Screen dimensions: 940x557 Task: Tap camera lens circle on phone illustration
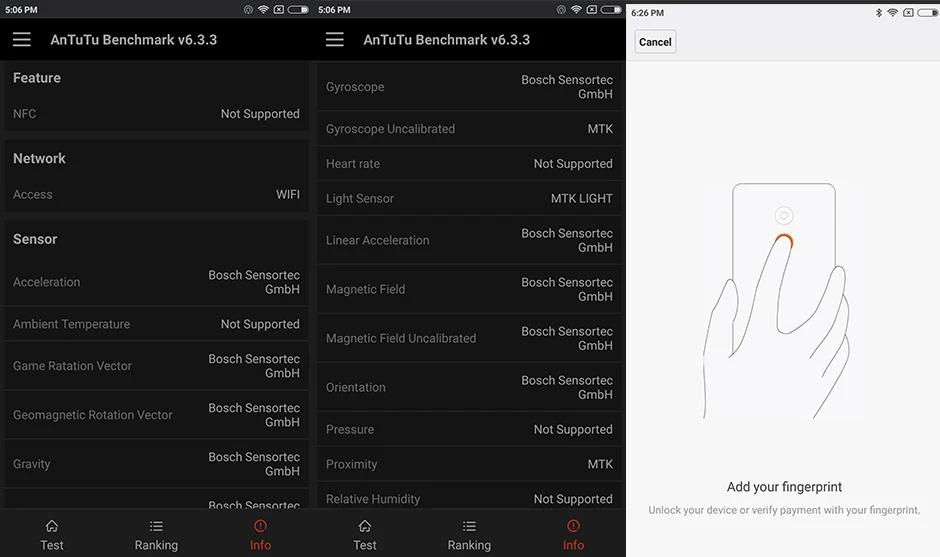tap(784, 215)
